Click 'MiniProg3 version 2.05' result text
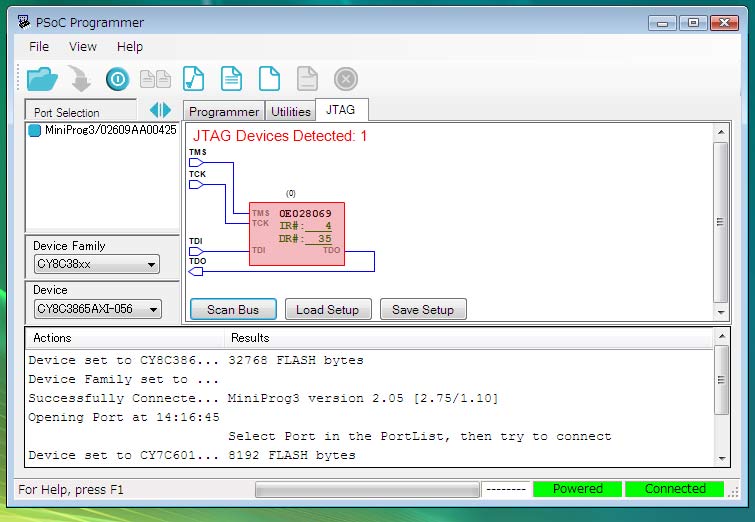 tap(316, 398)
